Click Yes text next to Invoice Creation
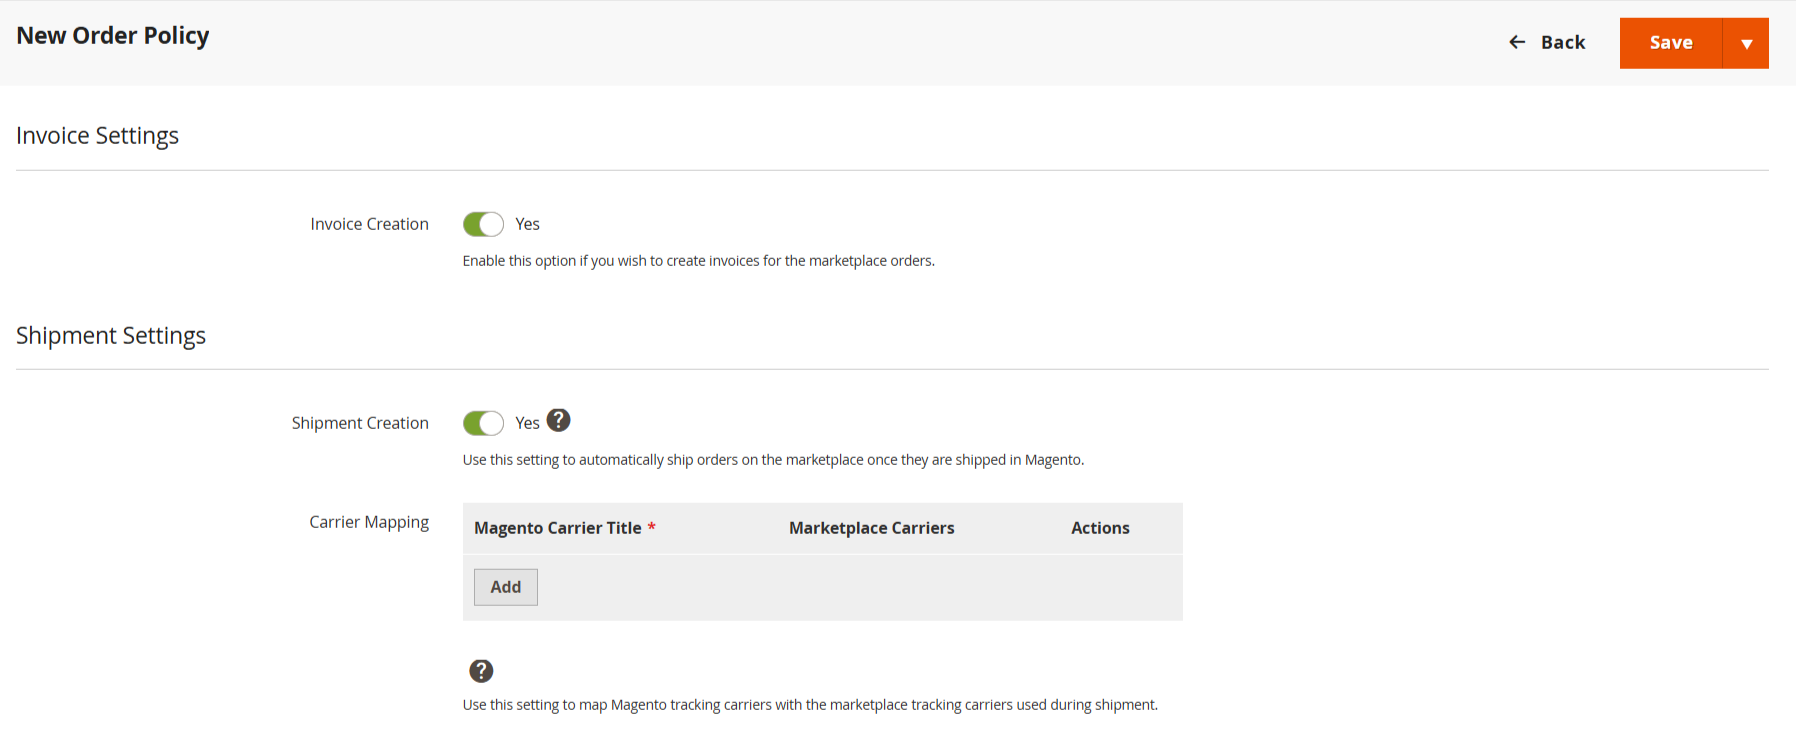 tap(527, 224)
